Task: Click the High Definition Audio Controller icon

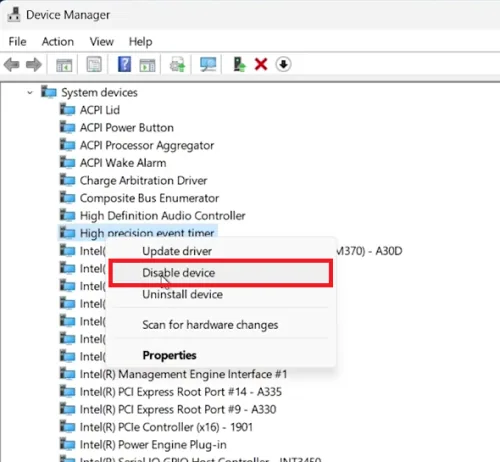Action: [x=67, y=215]
